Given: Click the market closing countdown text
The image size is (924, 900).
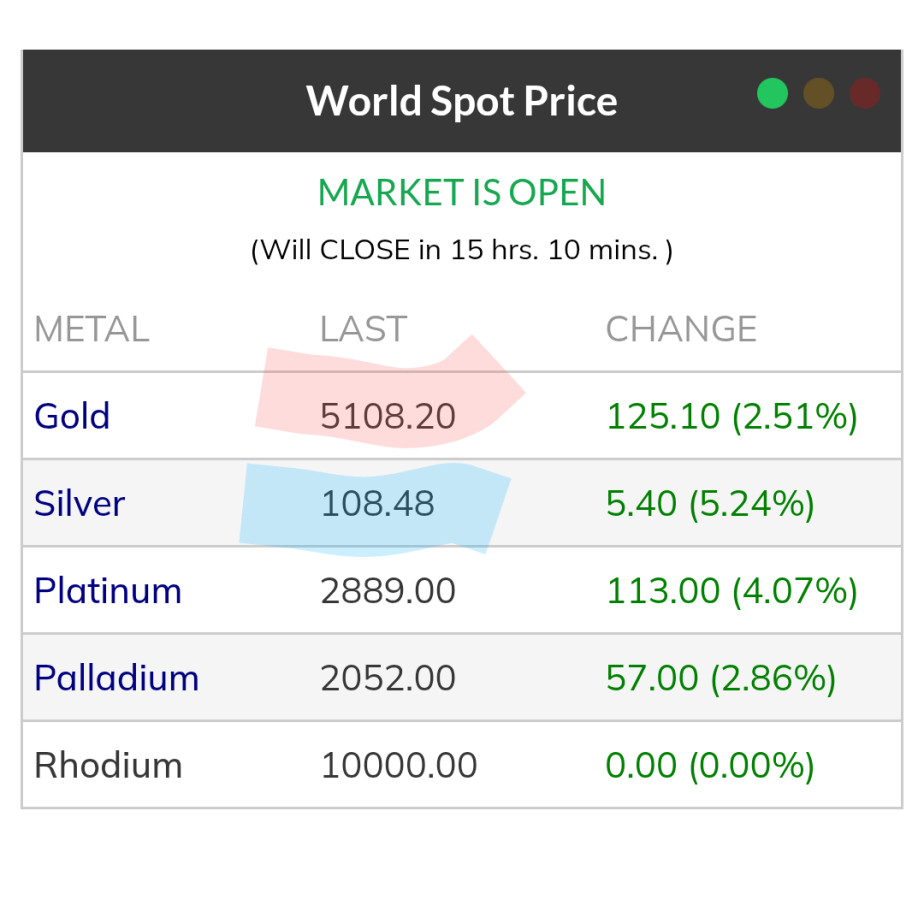Looking at the screenshot, I should (x=461, y=249).
